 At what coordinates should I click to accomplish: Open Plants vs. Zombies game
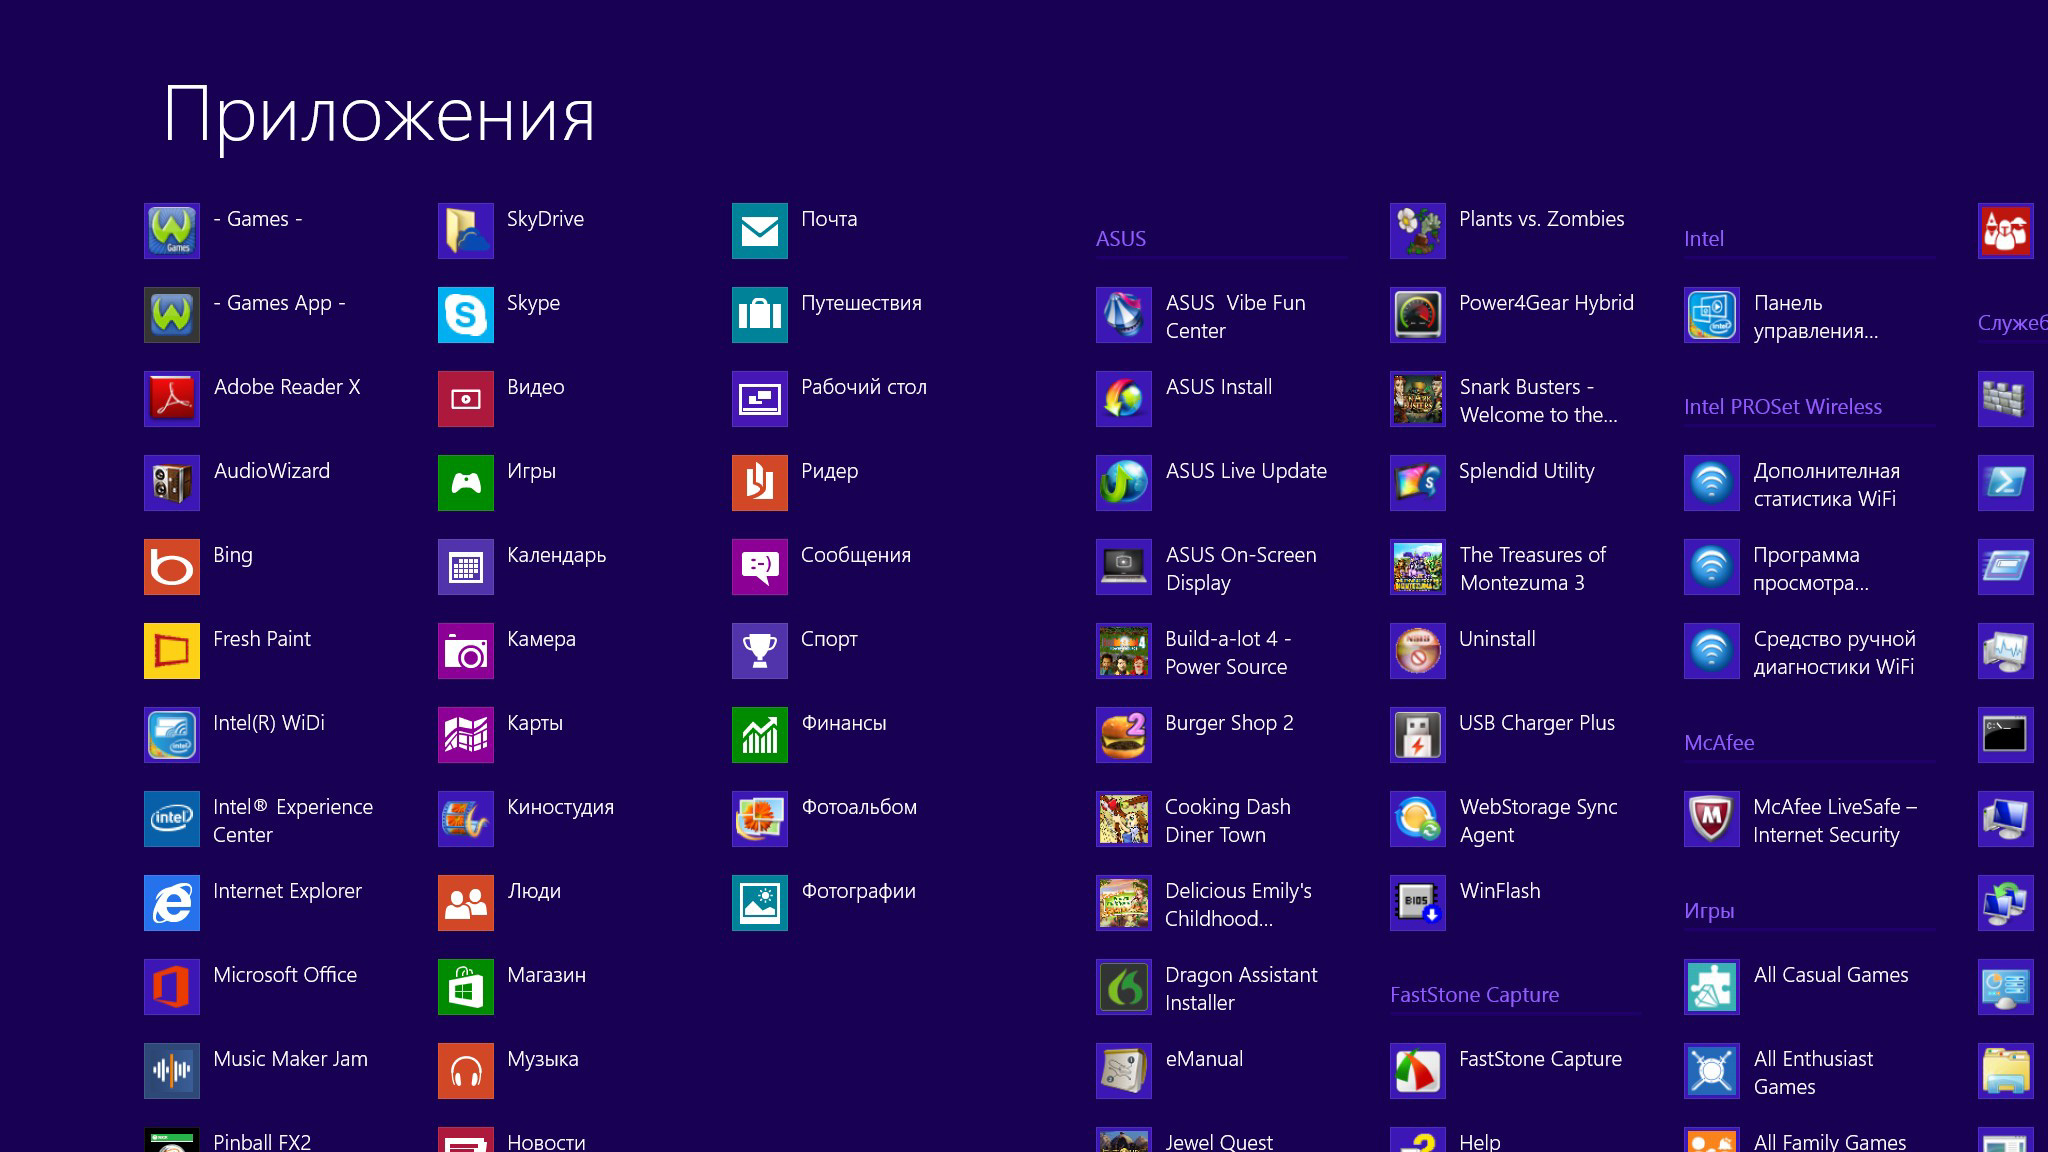tap(1418, 231)
